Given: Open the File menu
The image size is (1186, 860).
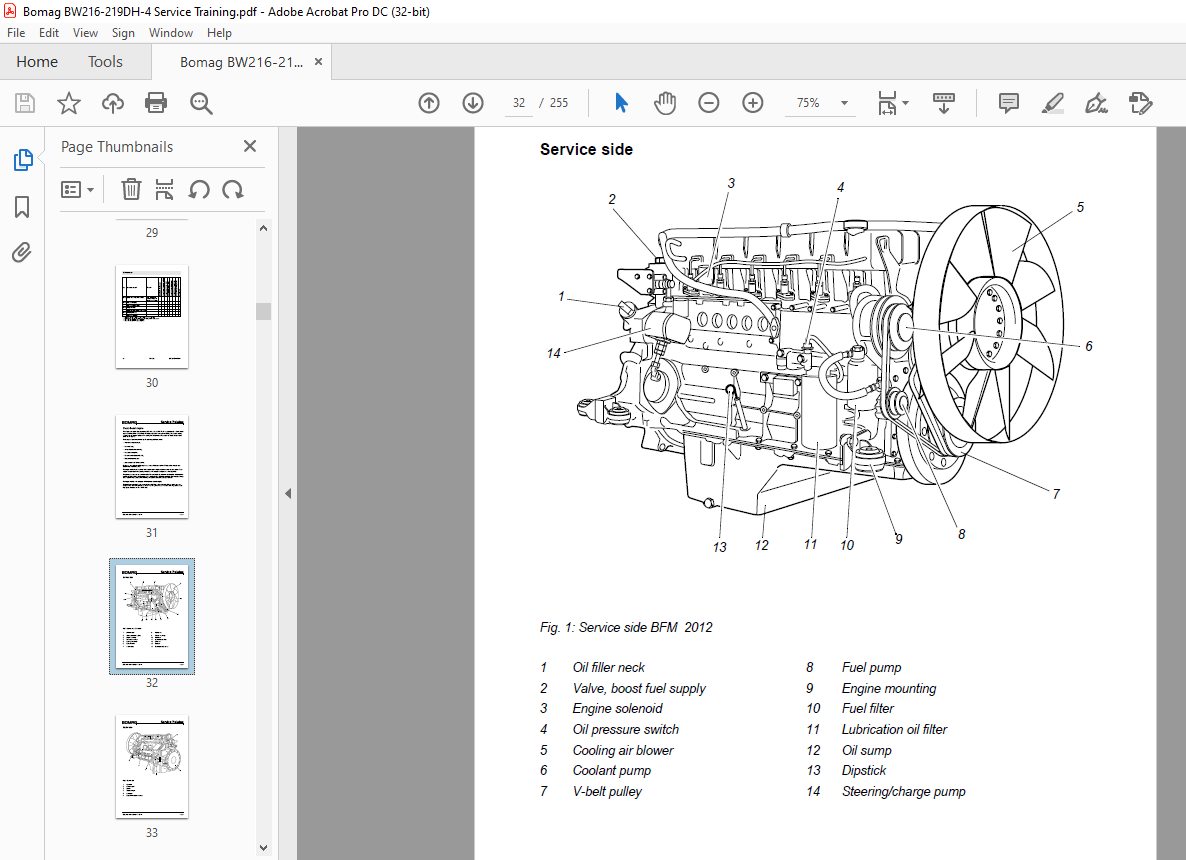Looking at the screenshot, I should tap(16, 33).
